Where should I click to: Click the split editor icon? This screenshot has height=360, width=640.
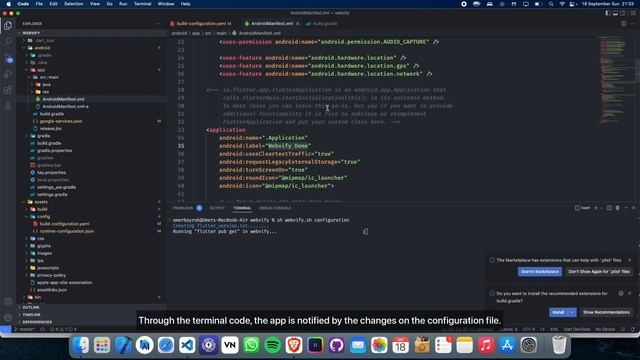tap(624, 24)
